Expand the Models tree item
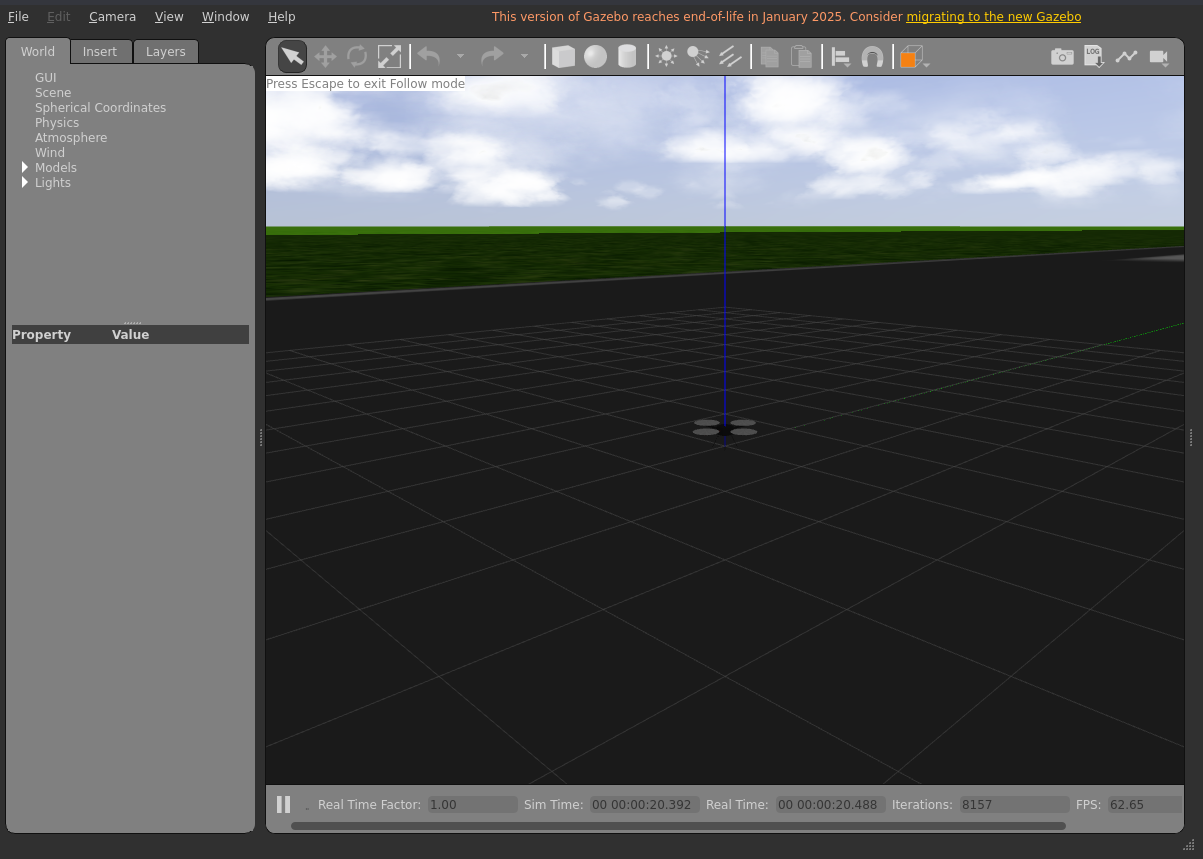Viewport: 1203px width, 859px height. tap(25, 168)
